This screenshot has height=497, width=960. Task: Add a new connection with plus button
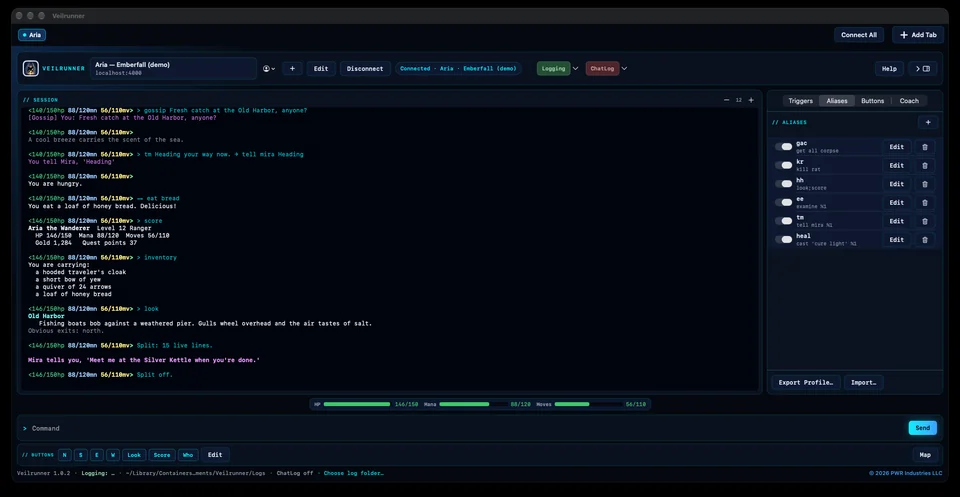292,69
